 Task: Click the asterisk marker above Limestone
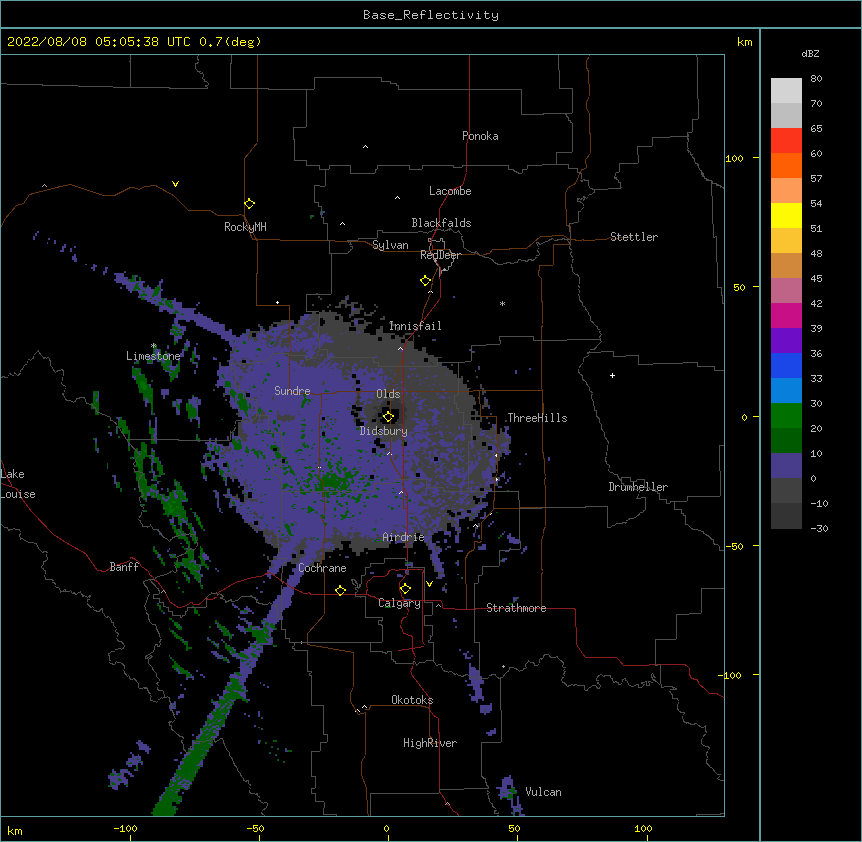(154, 346)
